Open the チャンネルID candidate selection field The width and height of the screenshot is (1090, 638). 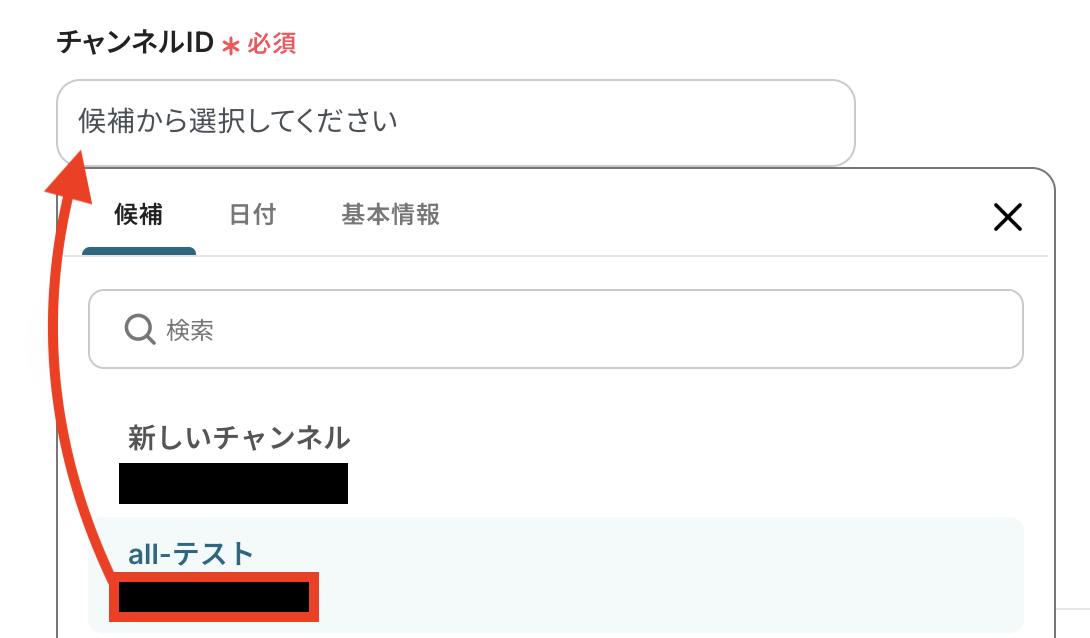[455, 122]
